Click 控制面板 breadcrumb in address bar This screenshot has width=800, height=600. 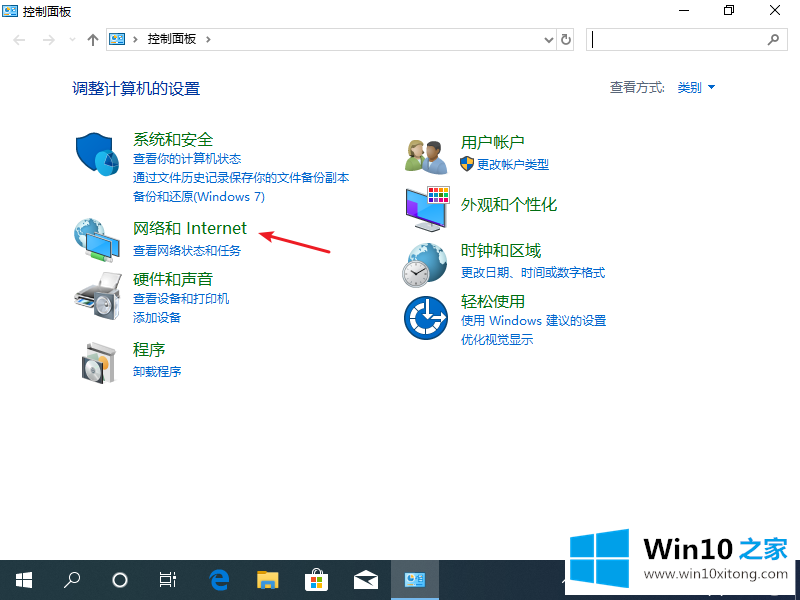point(171,39)
